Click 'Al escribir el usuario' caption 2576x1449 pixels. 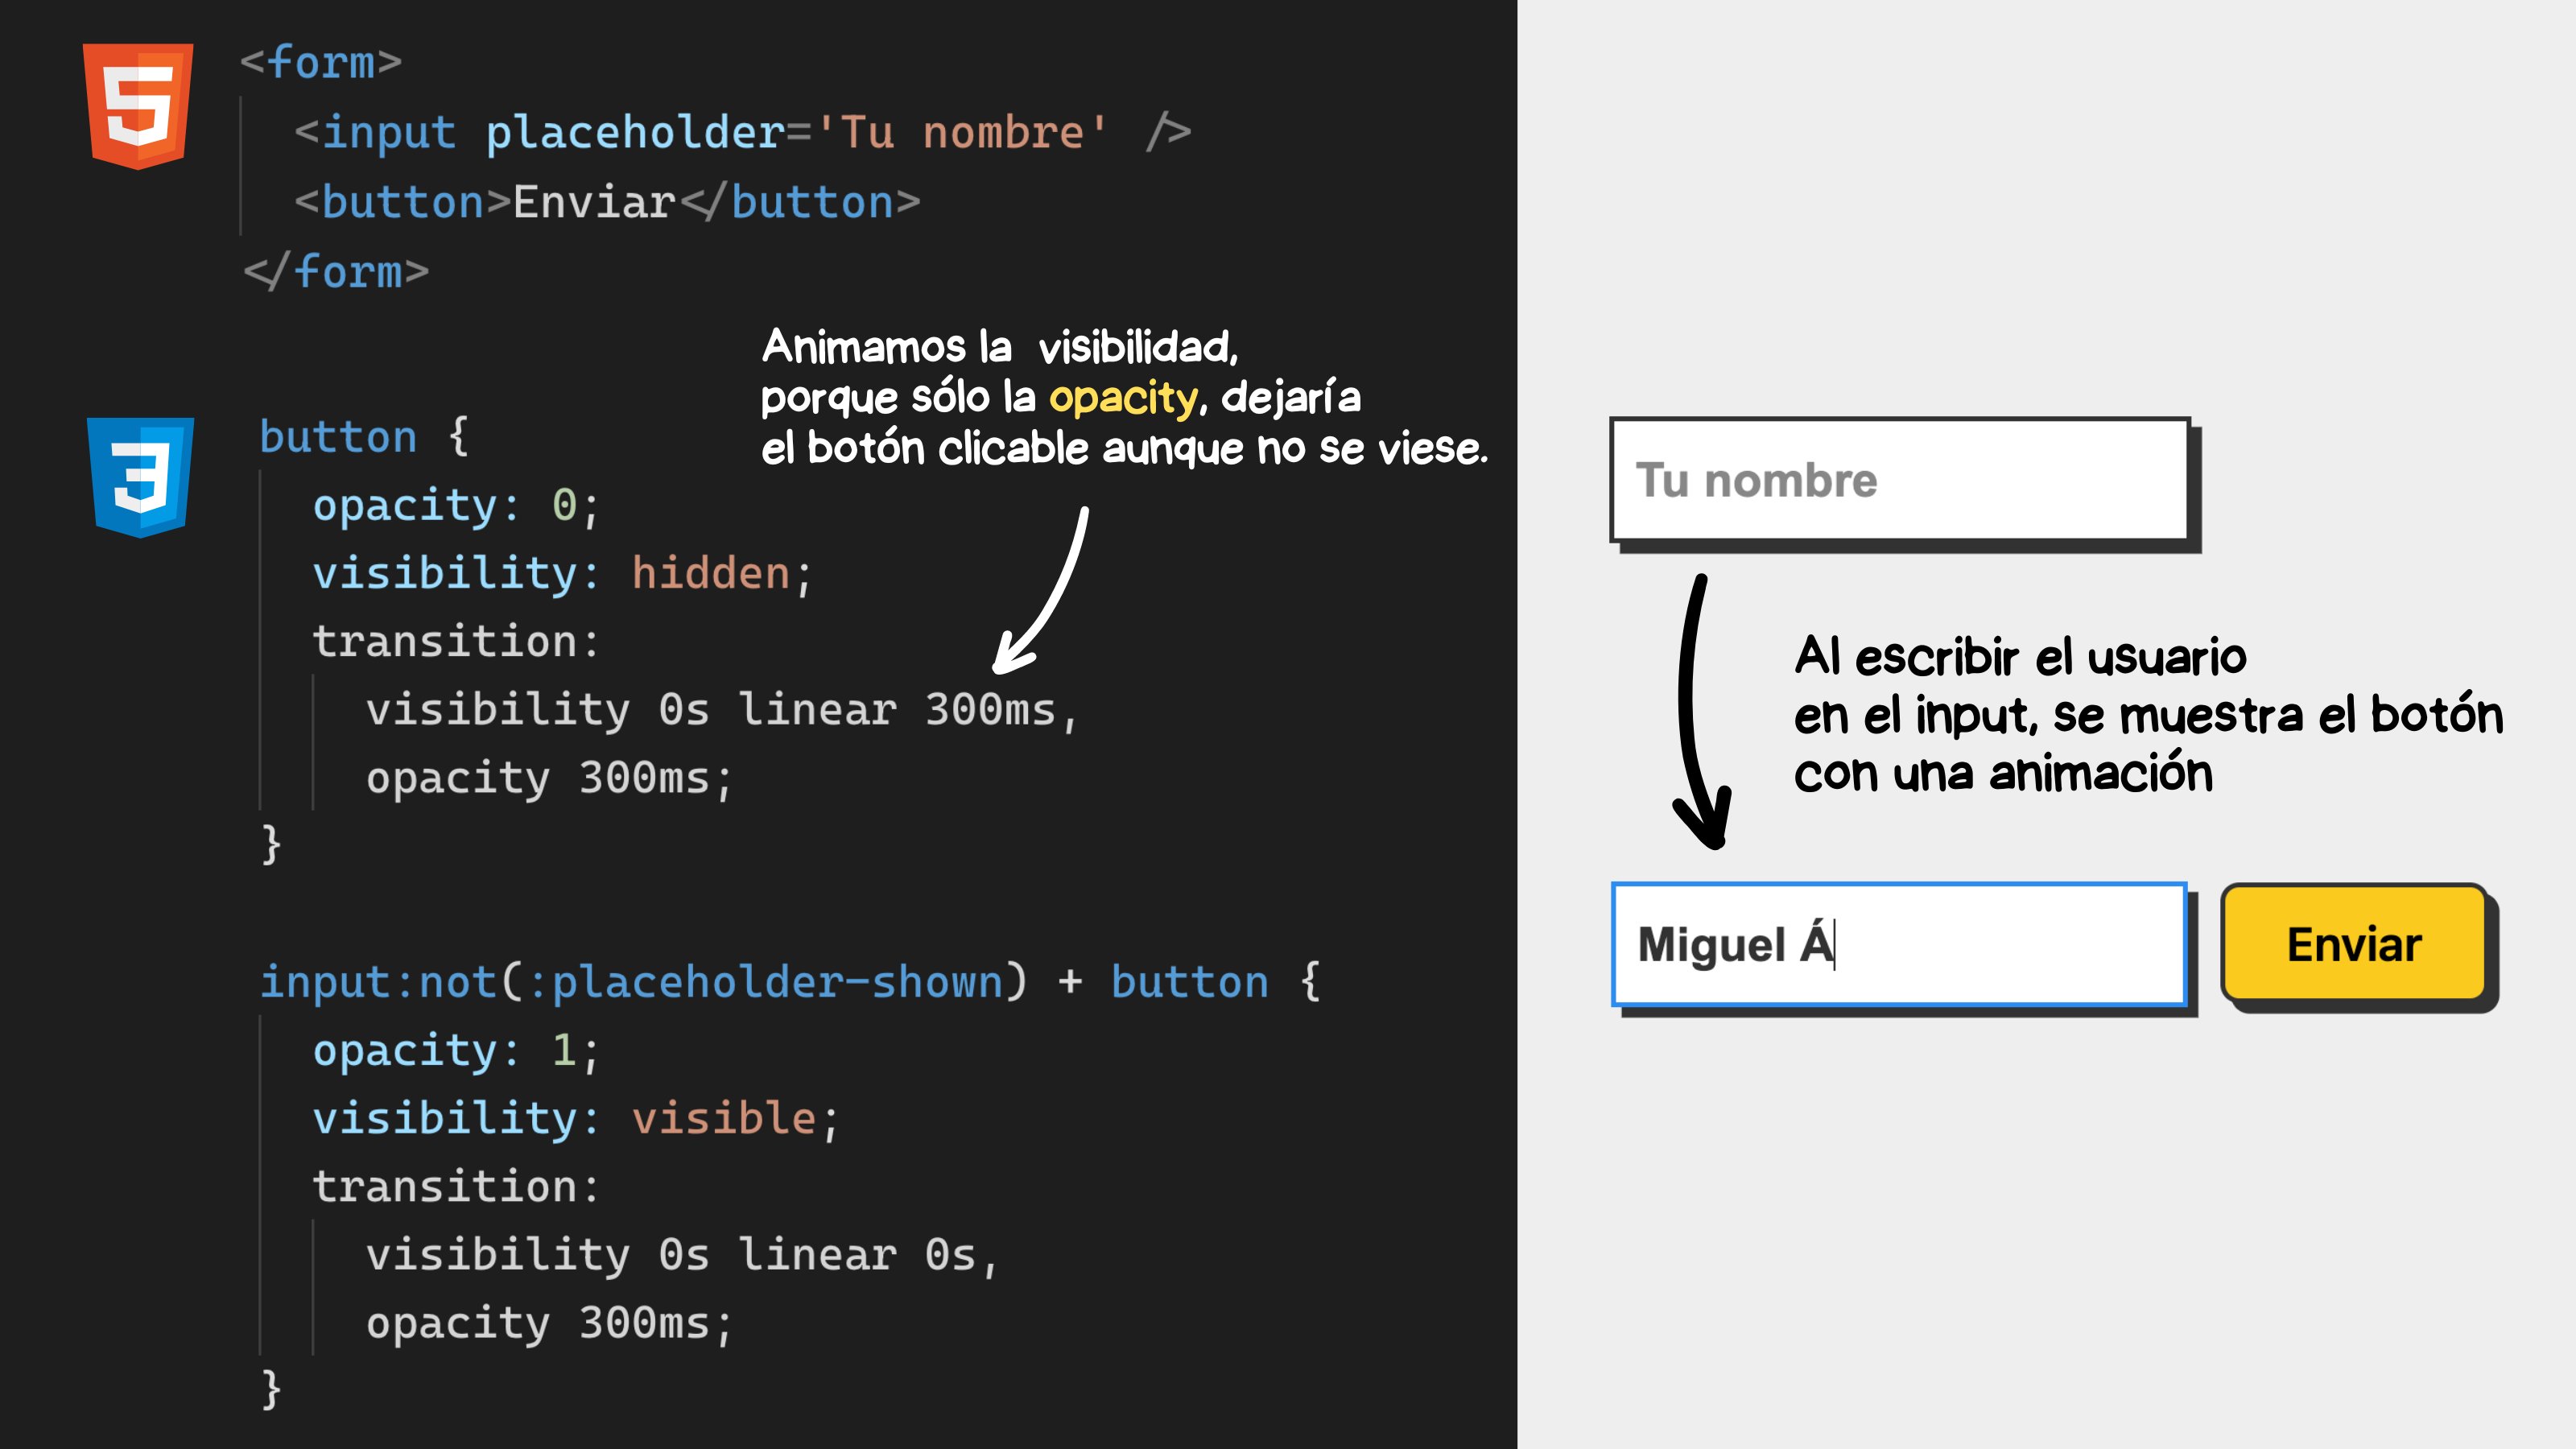(x=2020, y=657)
